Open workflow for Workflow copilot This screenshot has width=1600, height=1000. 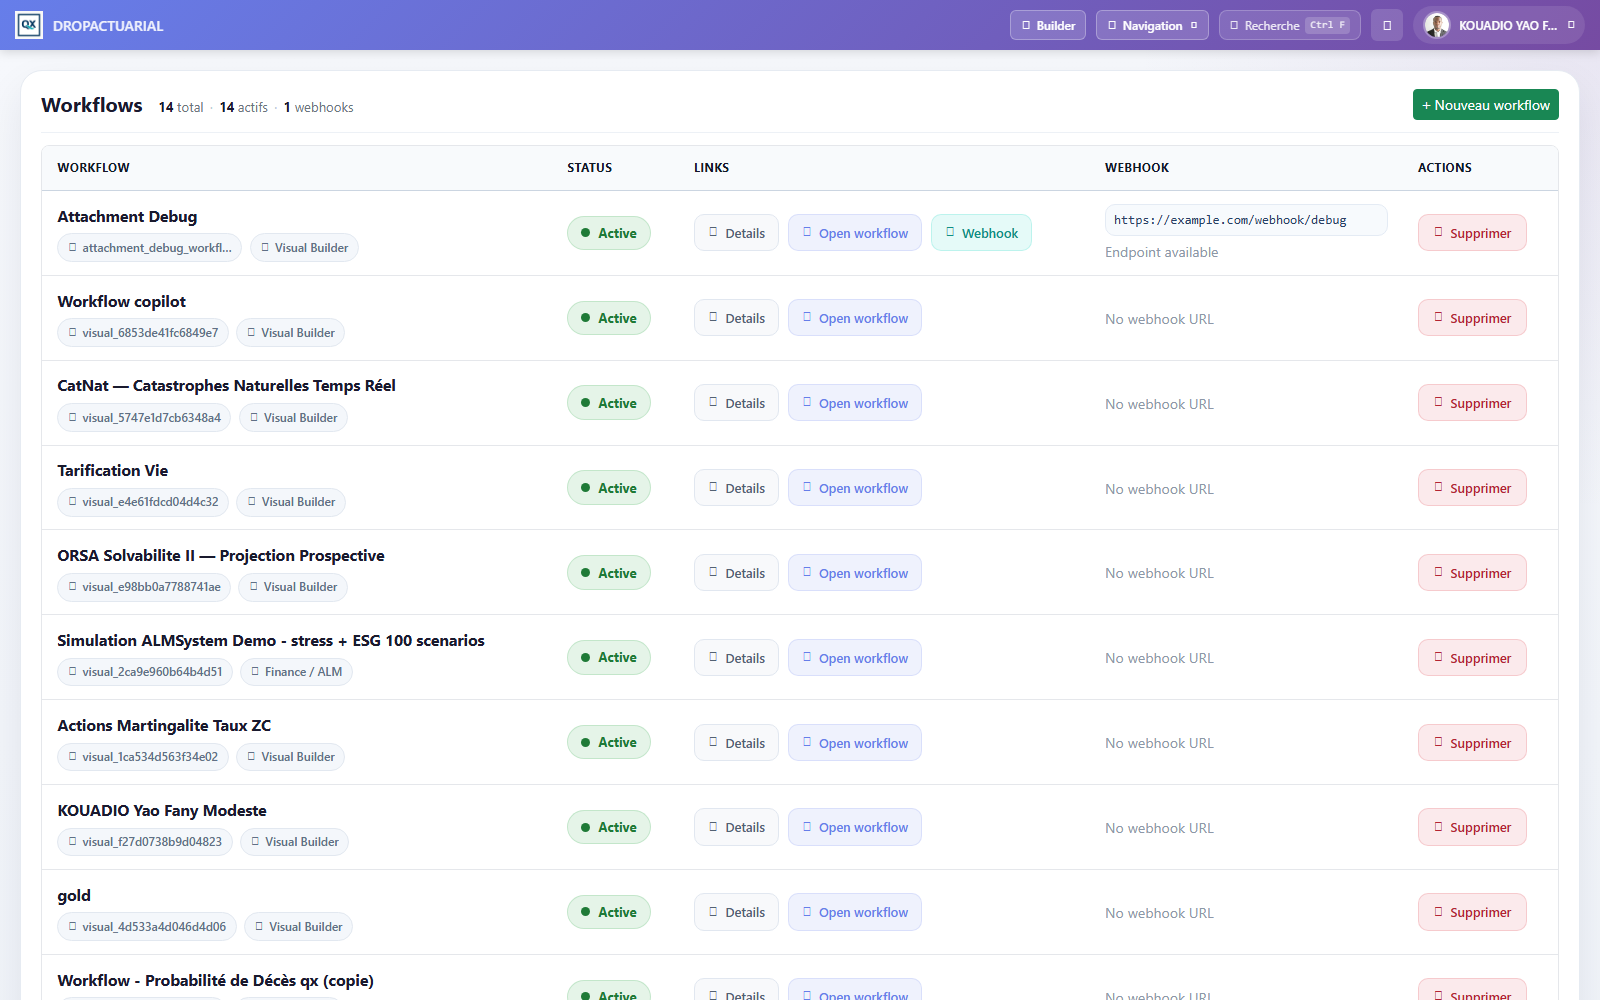(855, 318)
